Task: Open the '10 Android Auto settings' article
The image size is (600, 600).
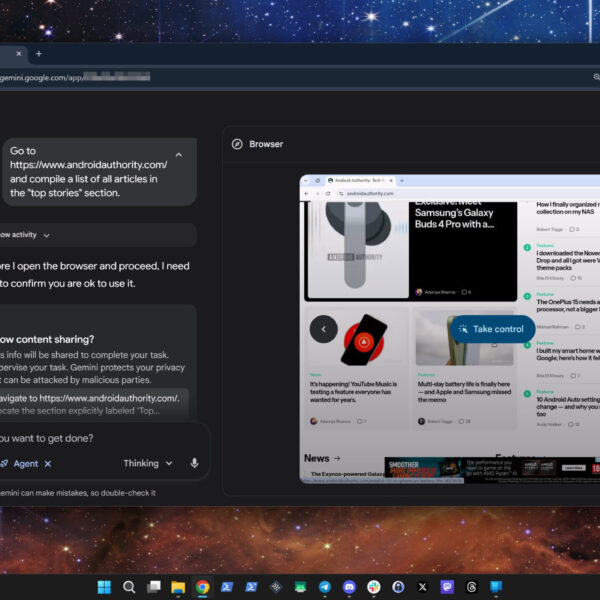Action: pyautogui.click(x=568, y=406)
